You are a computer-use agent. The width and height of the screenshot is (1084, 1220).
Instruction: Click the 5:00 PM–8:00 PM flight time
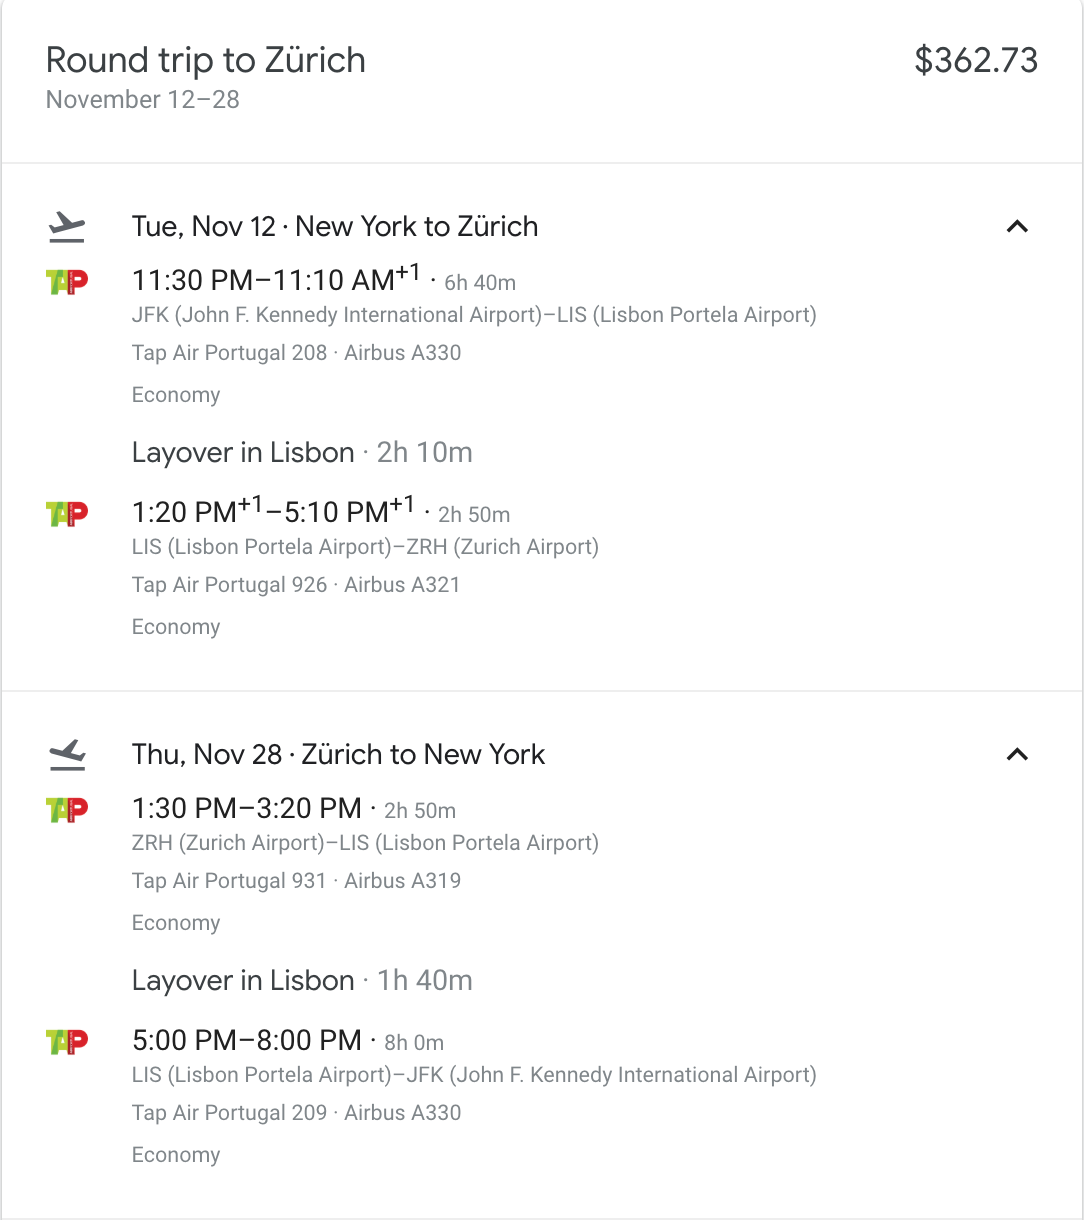(x=247, y=1041)
